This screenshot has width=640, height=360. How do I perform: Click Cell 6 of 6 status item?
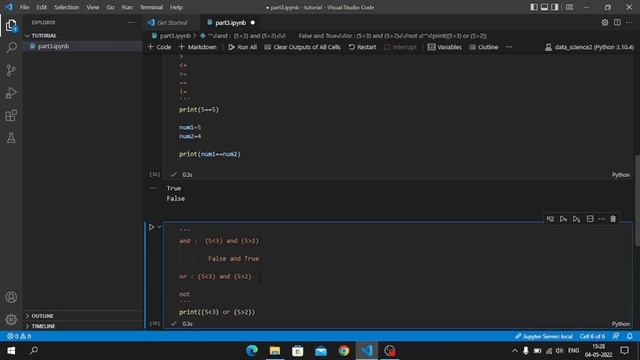pyautogui.click(x=592, y=336)
